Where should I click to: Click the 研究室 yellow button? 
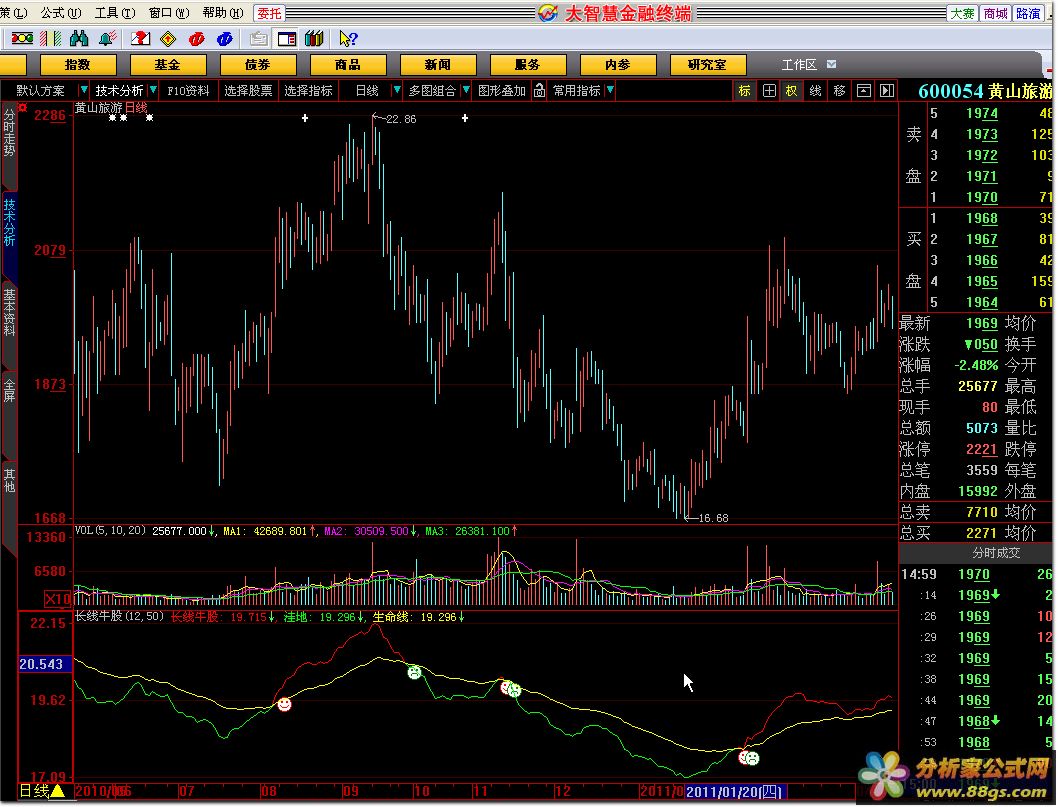tap(708, 65)
